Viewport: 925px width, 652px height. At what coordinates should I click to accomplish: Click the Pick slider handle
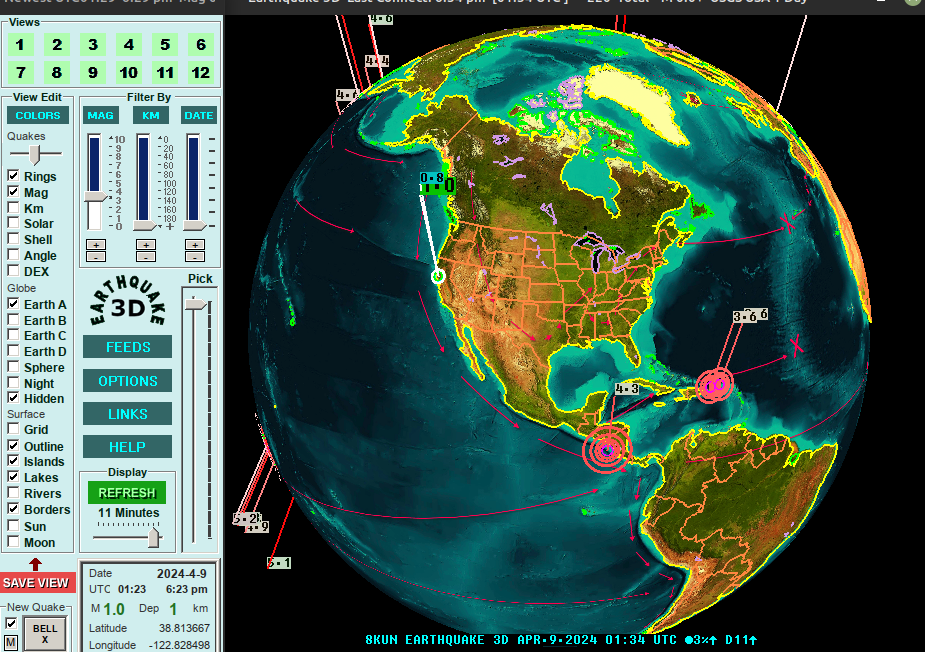coord(196,304)
